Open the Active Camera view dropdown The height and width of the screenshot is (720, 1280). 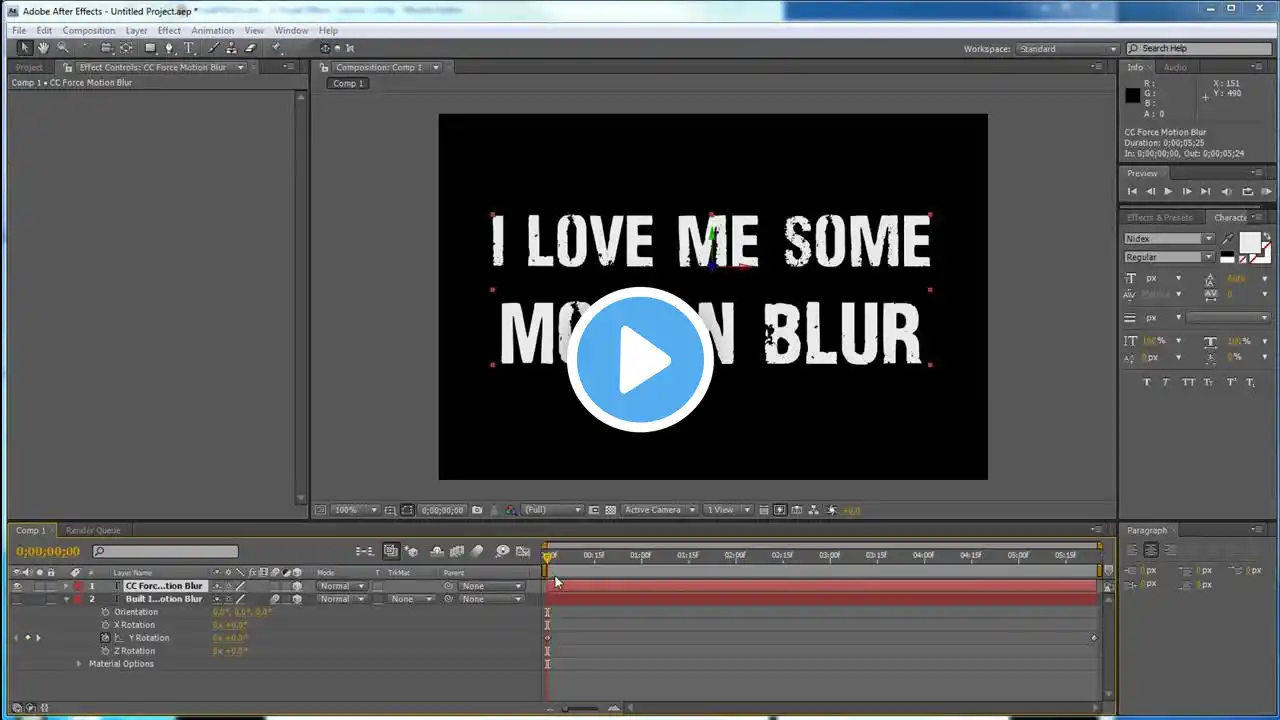[658, 510]
